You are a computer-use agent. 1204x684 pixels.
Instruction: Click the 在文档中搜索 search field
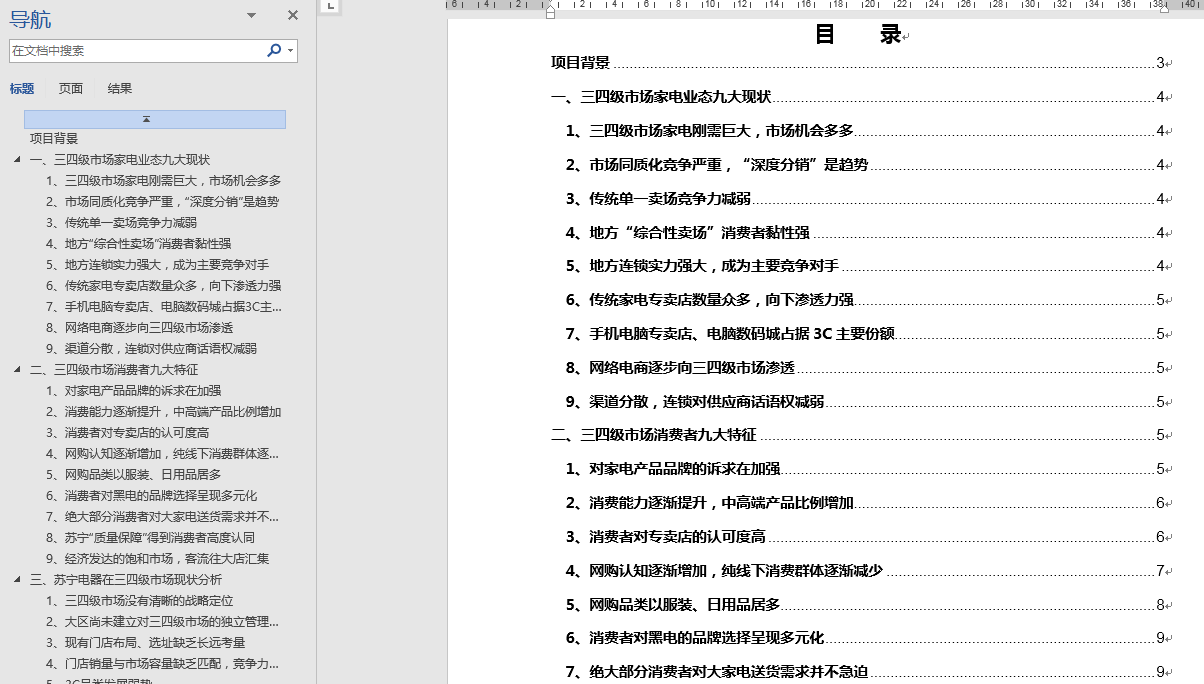click(x=135, y=50)
